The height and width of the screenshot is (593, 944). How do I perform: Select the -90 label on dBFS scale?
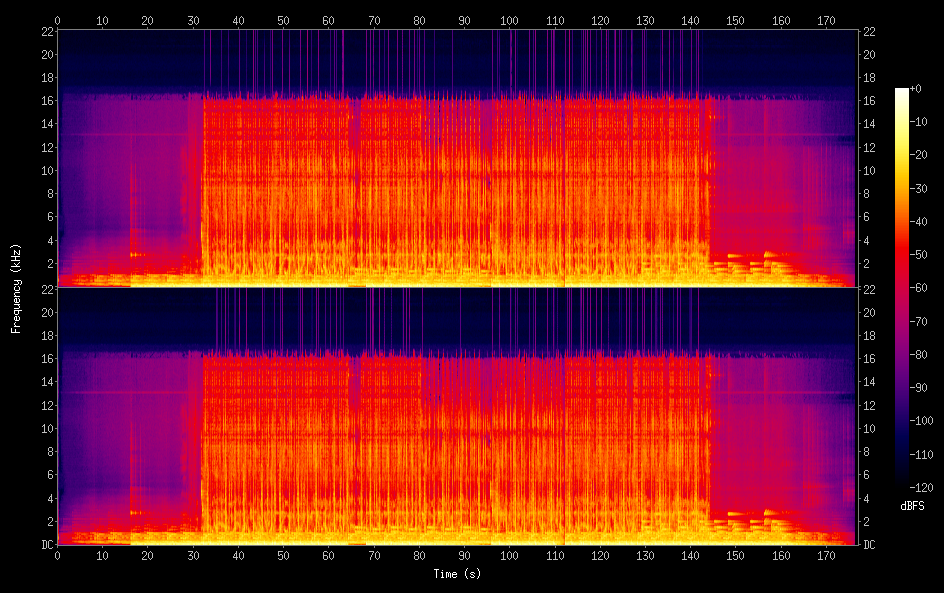[x=918, y=387]
